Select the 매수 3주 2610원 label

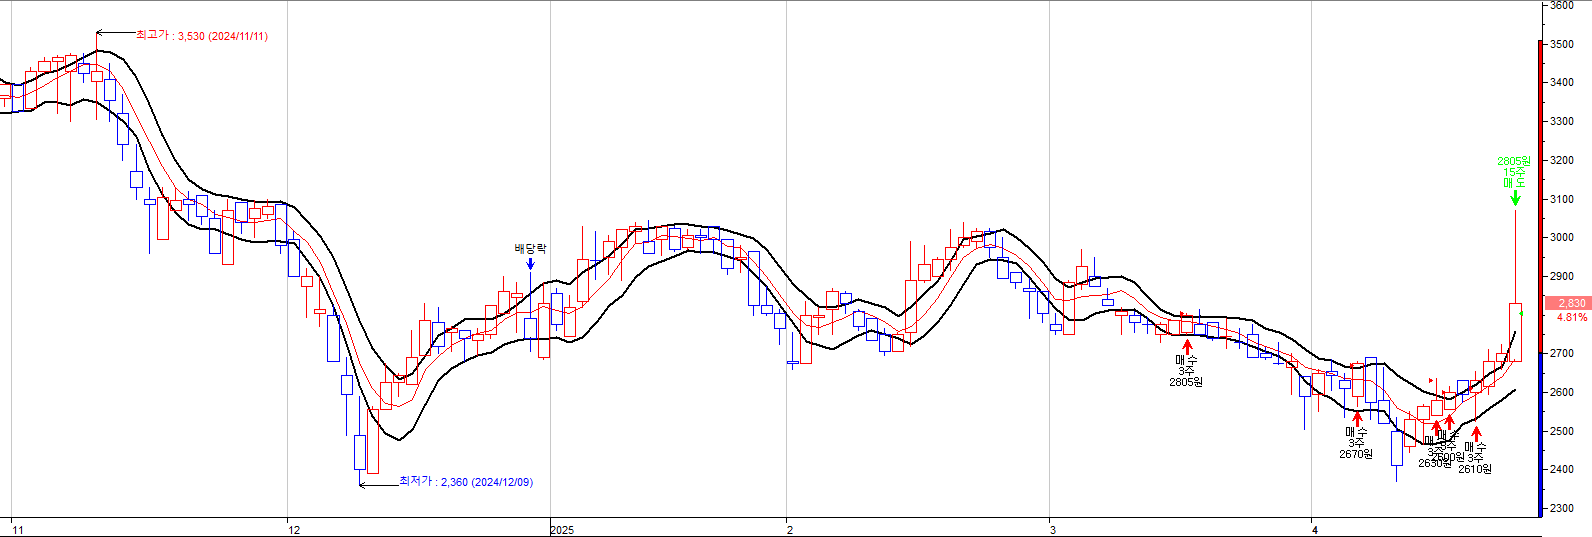coord(1475,458)
